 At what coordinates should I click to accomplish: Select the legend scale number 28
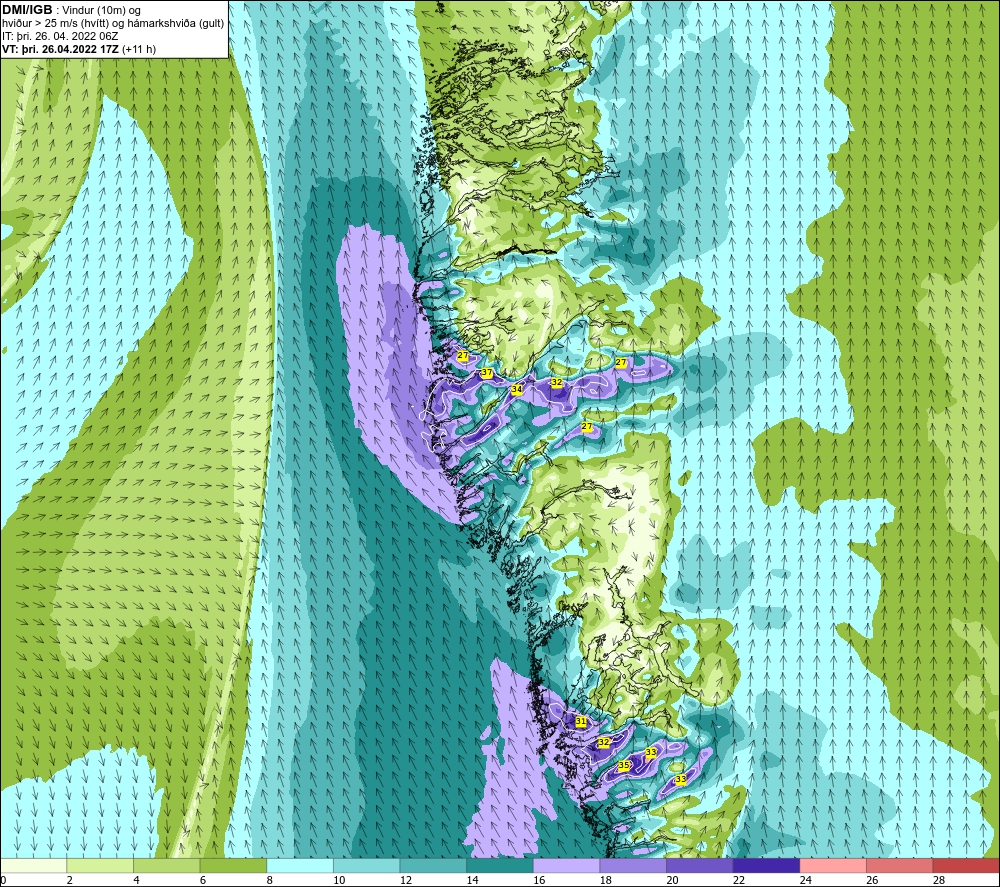[x=939, y=880]
